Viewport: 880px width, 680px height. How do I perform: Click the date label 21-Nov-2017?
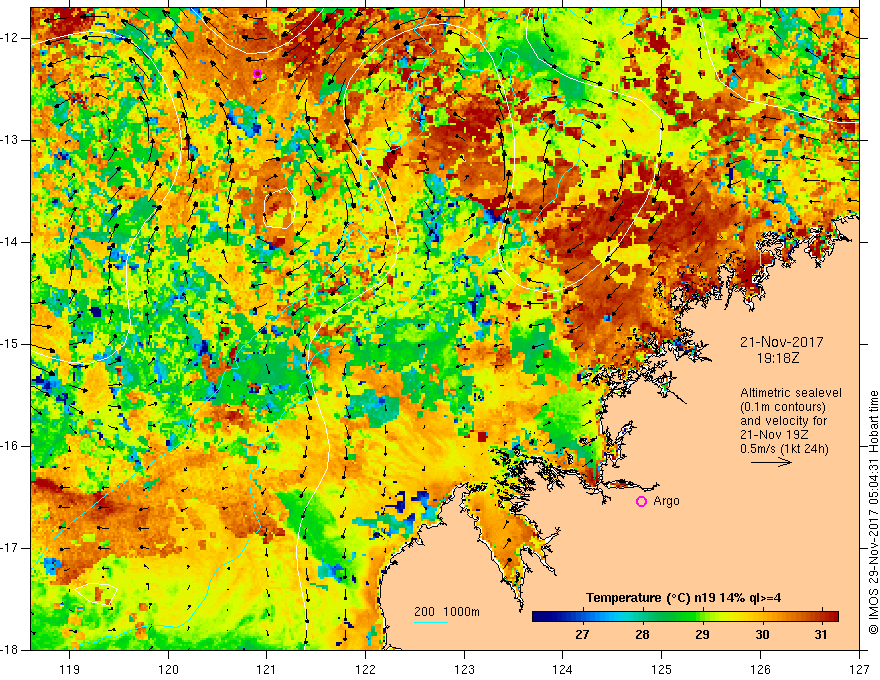[x=782, y=342]
